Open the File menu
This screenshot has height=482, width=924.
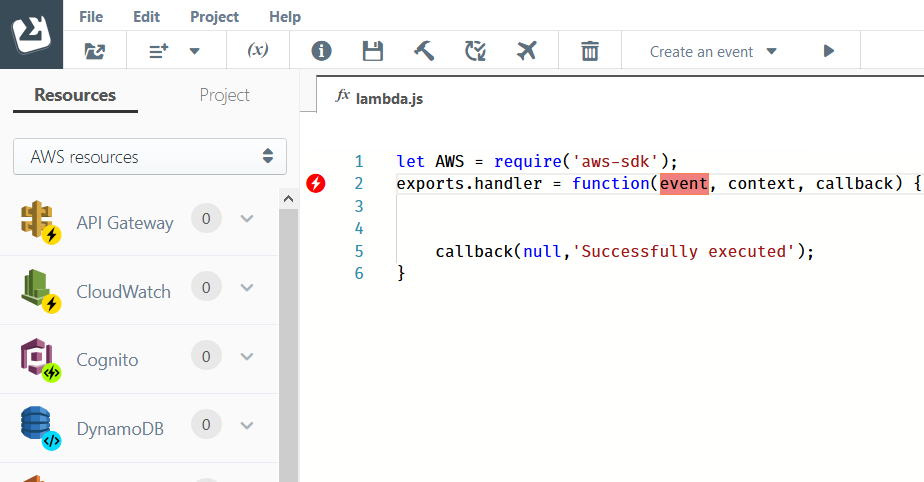click(91, 16)
